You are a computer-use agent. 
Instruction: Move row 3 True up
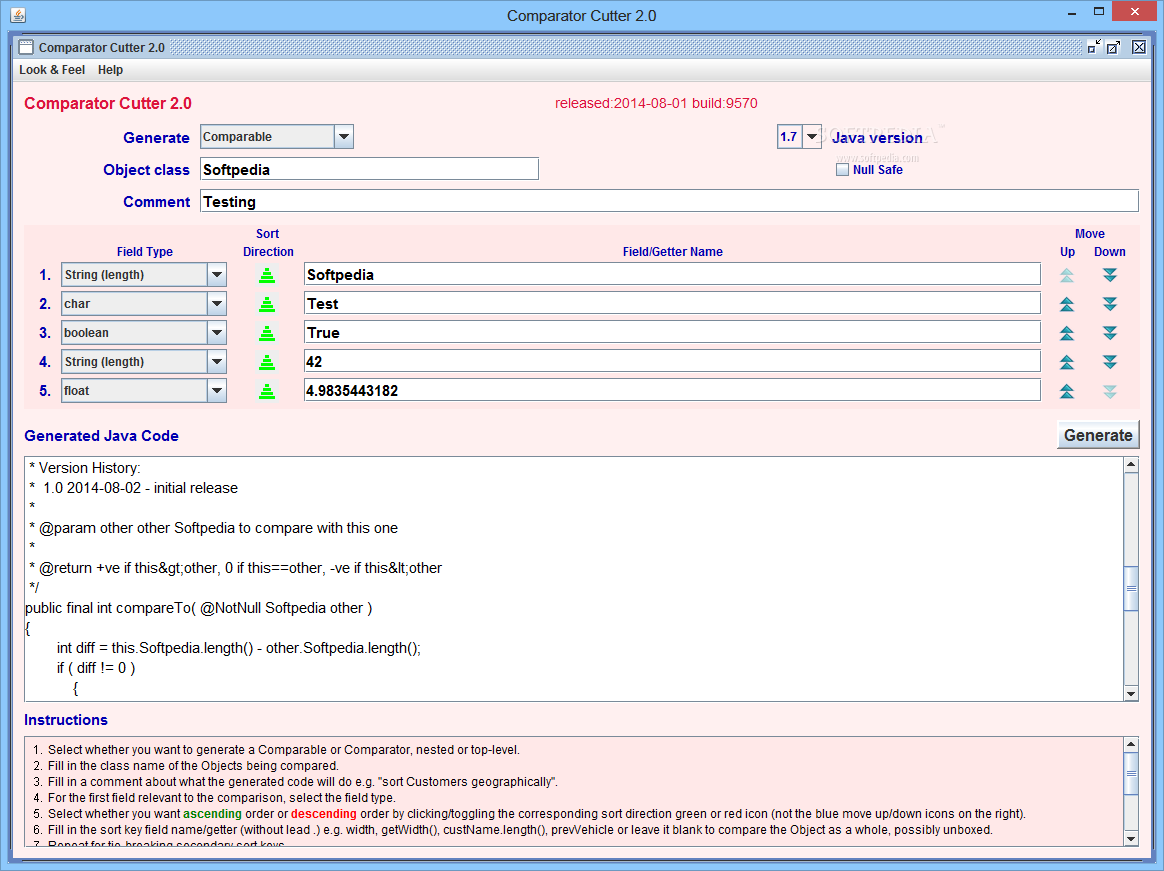tap(1067, 333)
